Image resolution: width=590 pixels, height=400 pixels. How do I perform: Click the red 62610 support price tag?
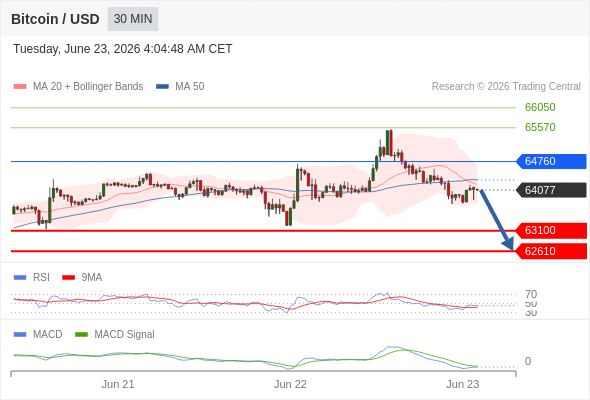[x=551, y=251]
